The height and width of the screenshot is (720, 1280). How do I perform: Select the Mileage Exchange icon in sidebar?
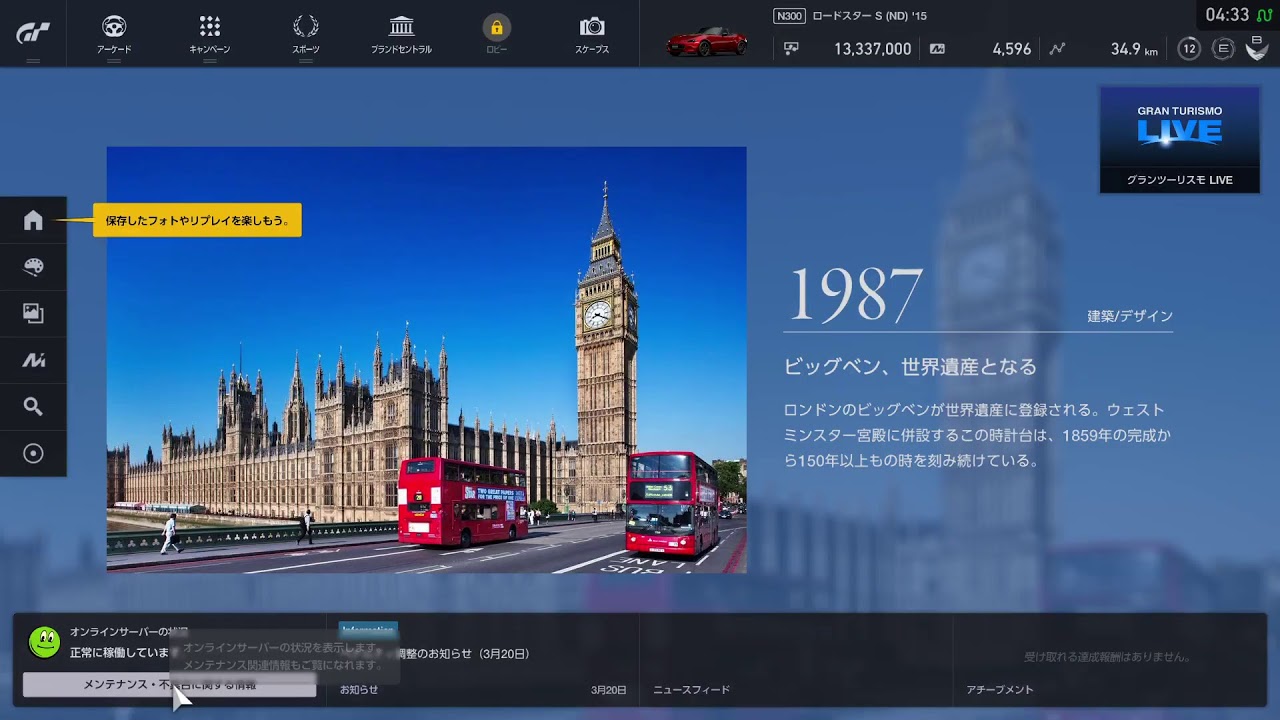click(33, 360)
